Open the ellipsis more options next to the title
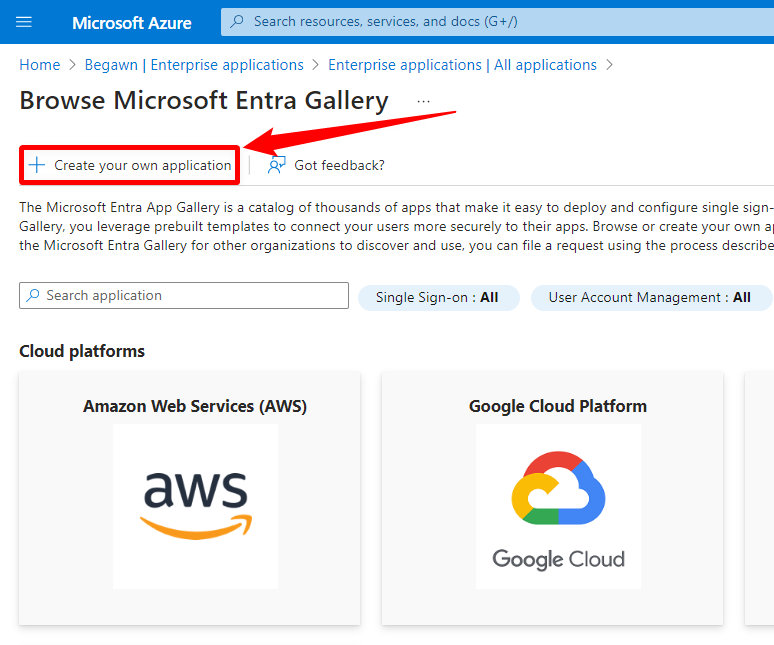 coord(424,101)
